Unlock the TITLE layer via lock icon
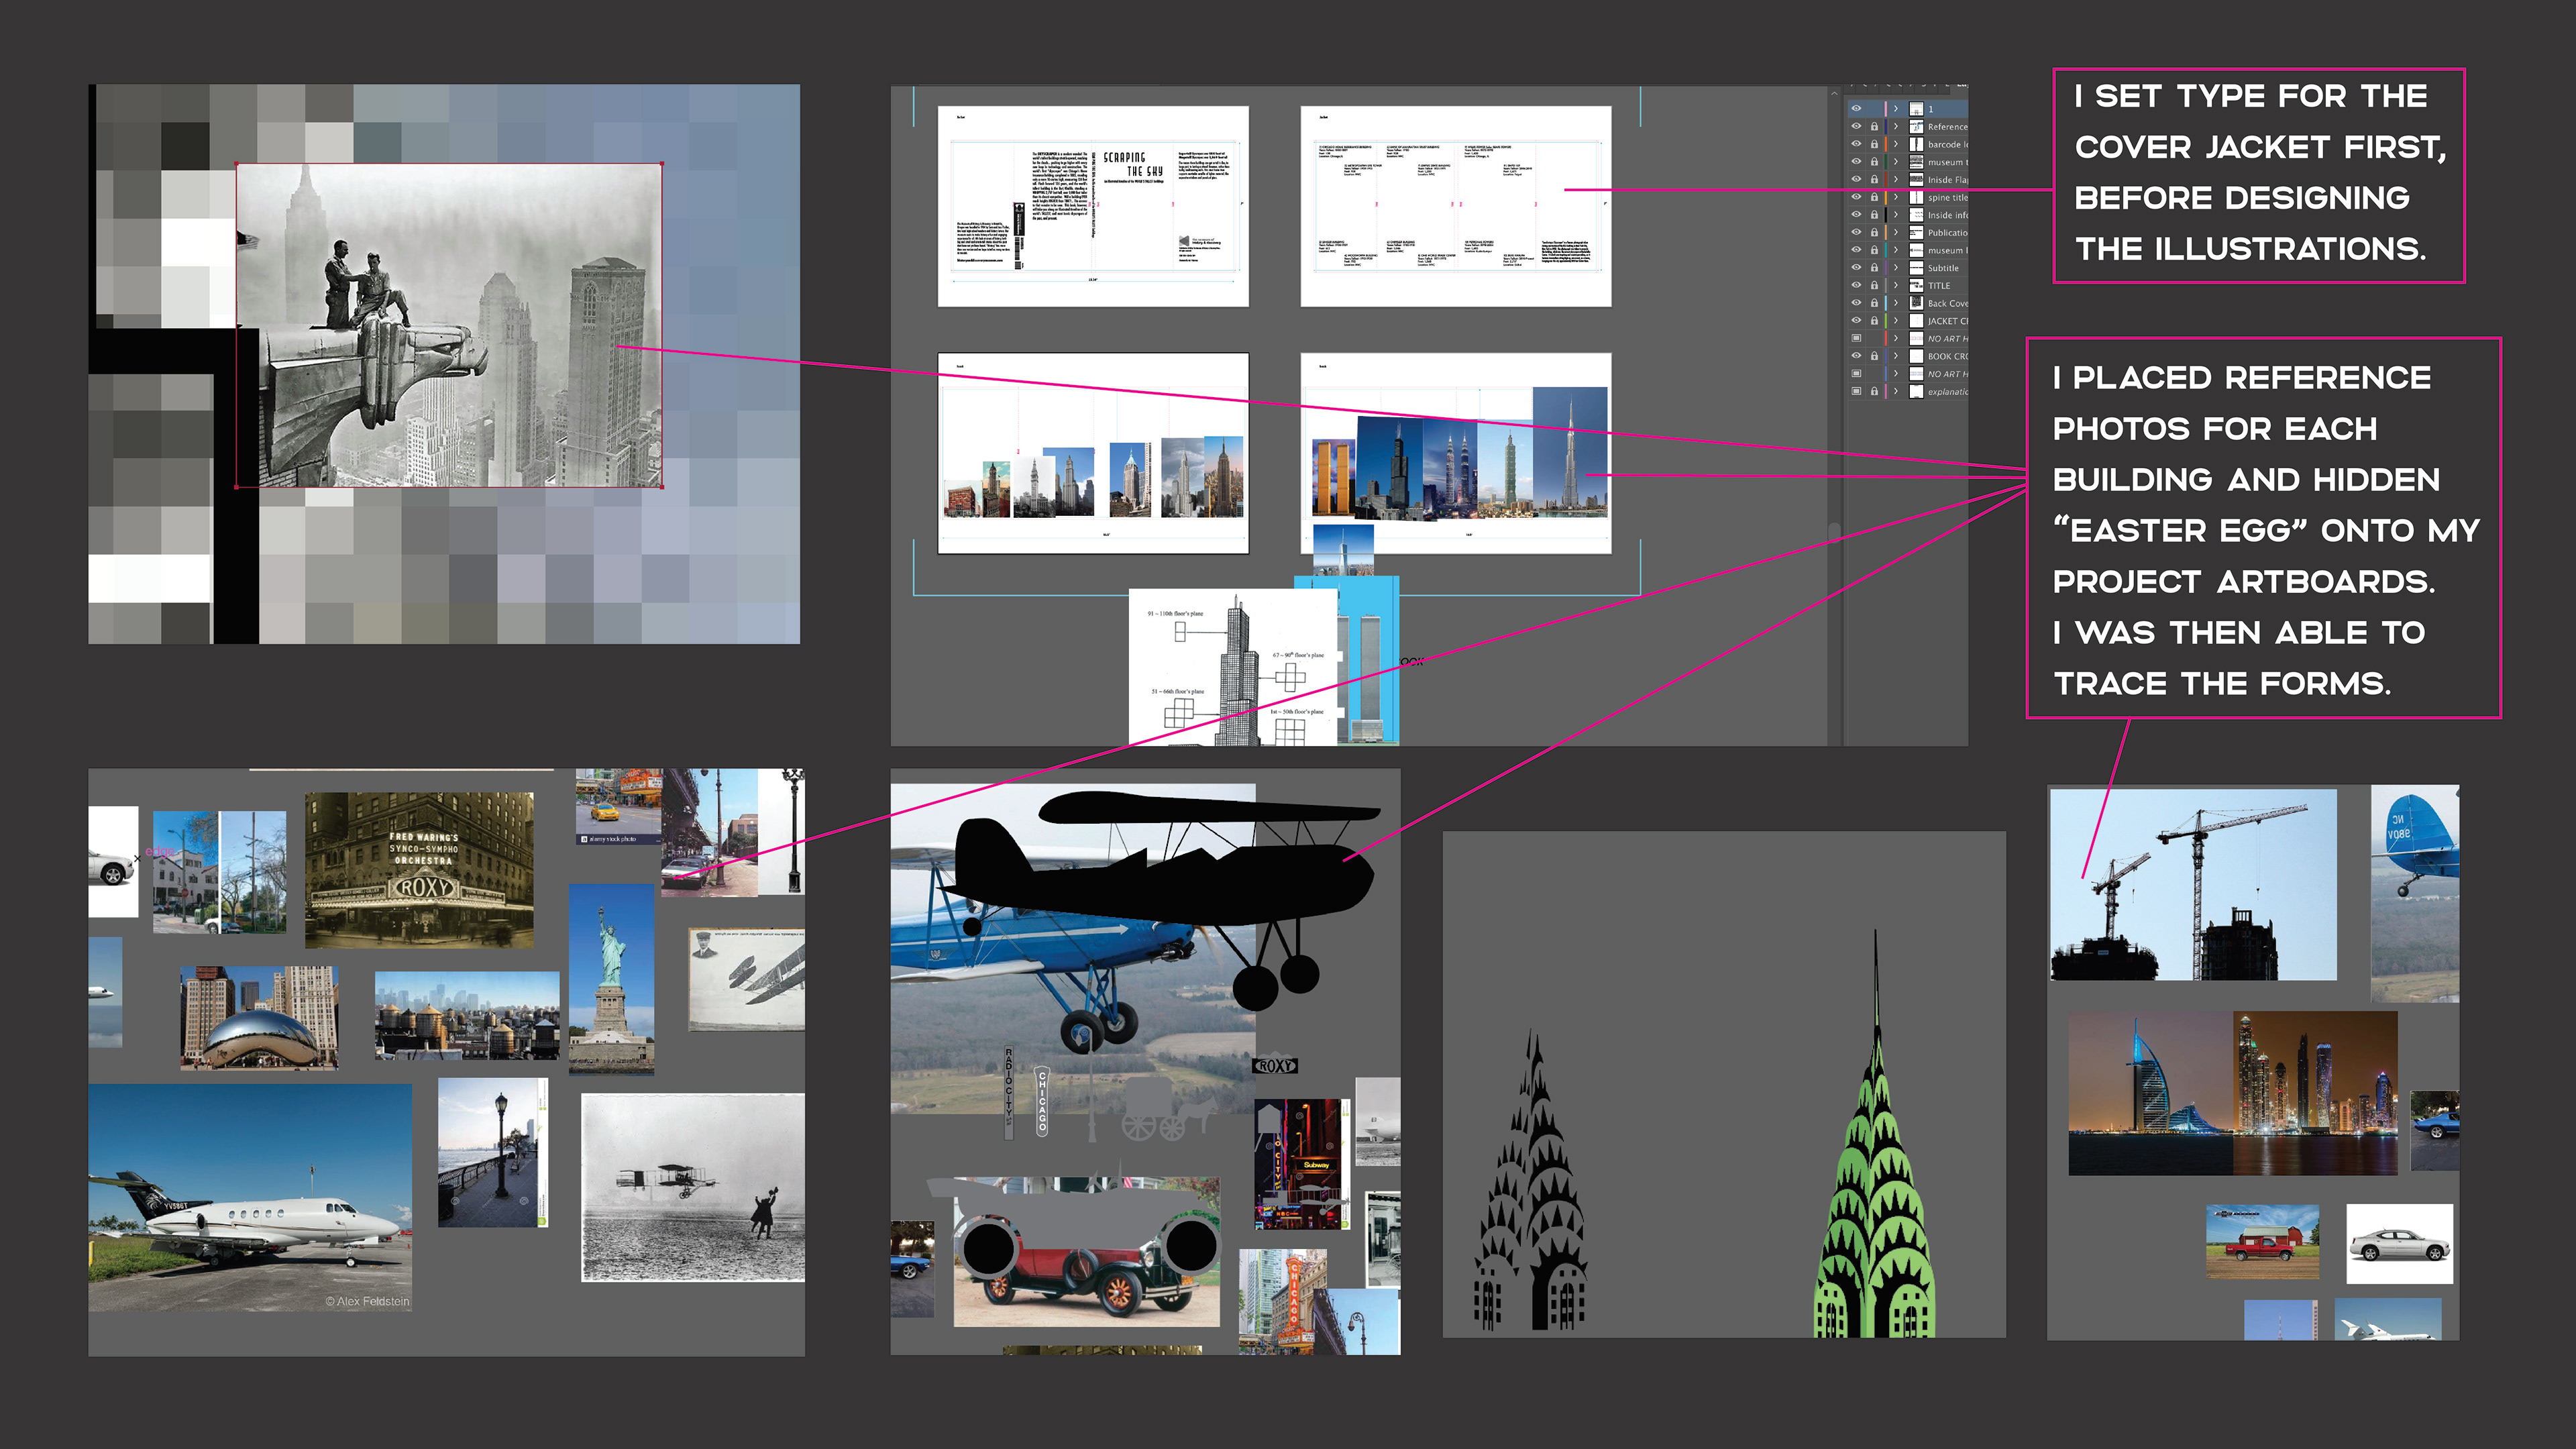This screenshot has width=2576, height=1449. click(1874, 286)
